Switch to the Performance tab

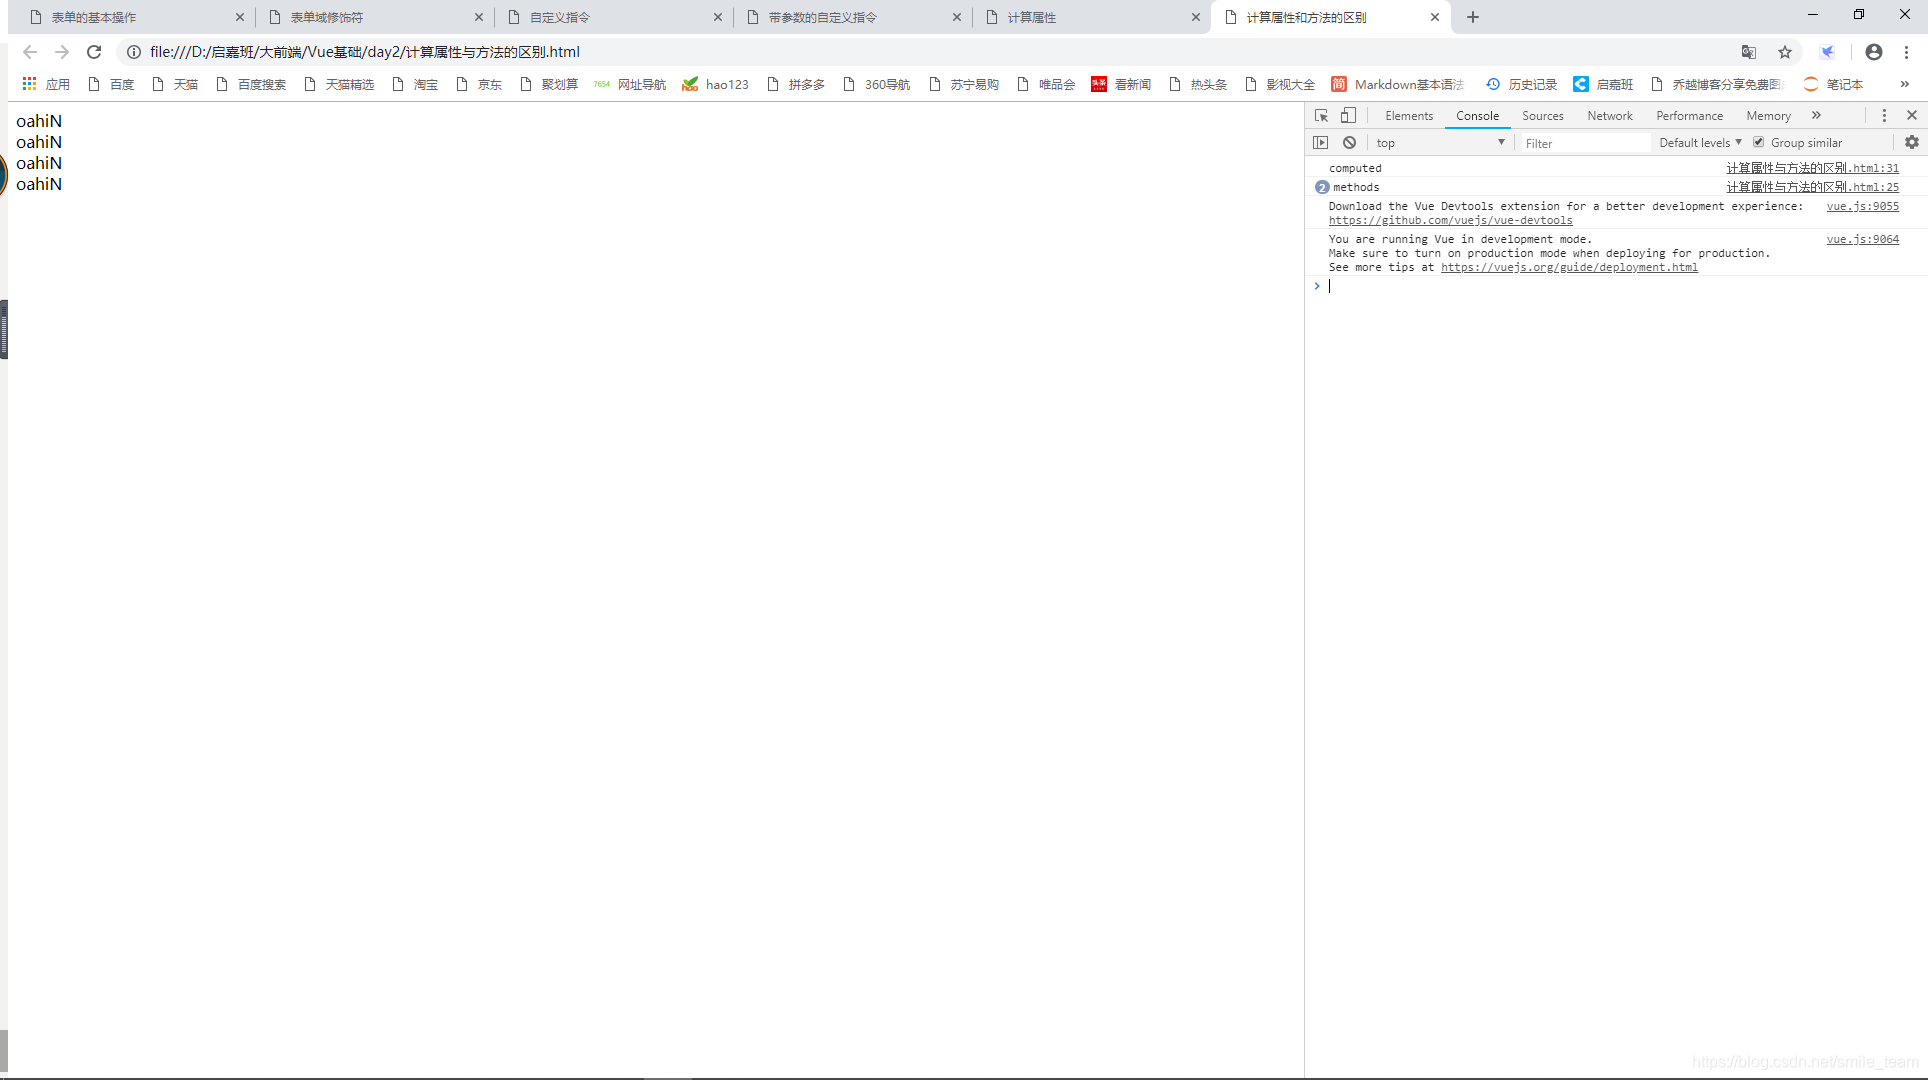click(x=1689, y=116)
